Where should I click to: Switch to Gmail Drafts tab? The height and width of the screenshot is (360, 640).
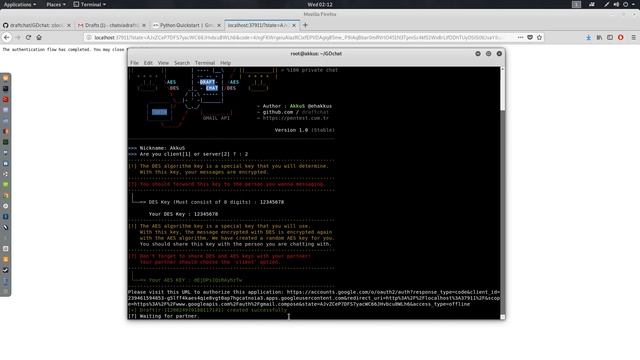point(112,25)
